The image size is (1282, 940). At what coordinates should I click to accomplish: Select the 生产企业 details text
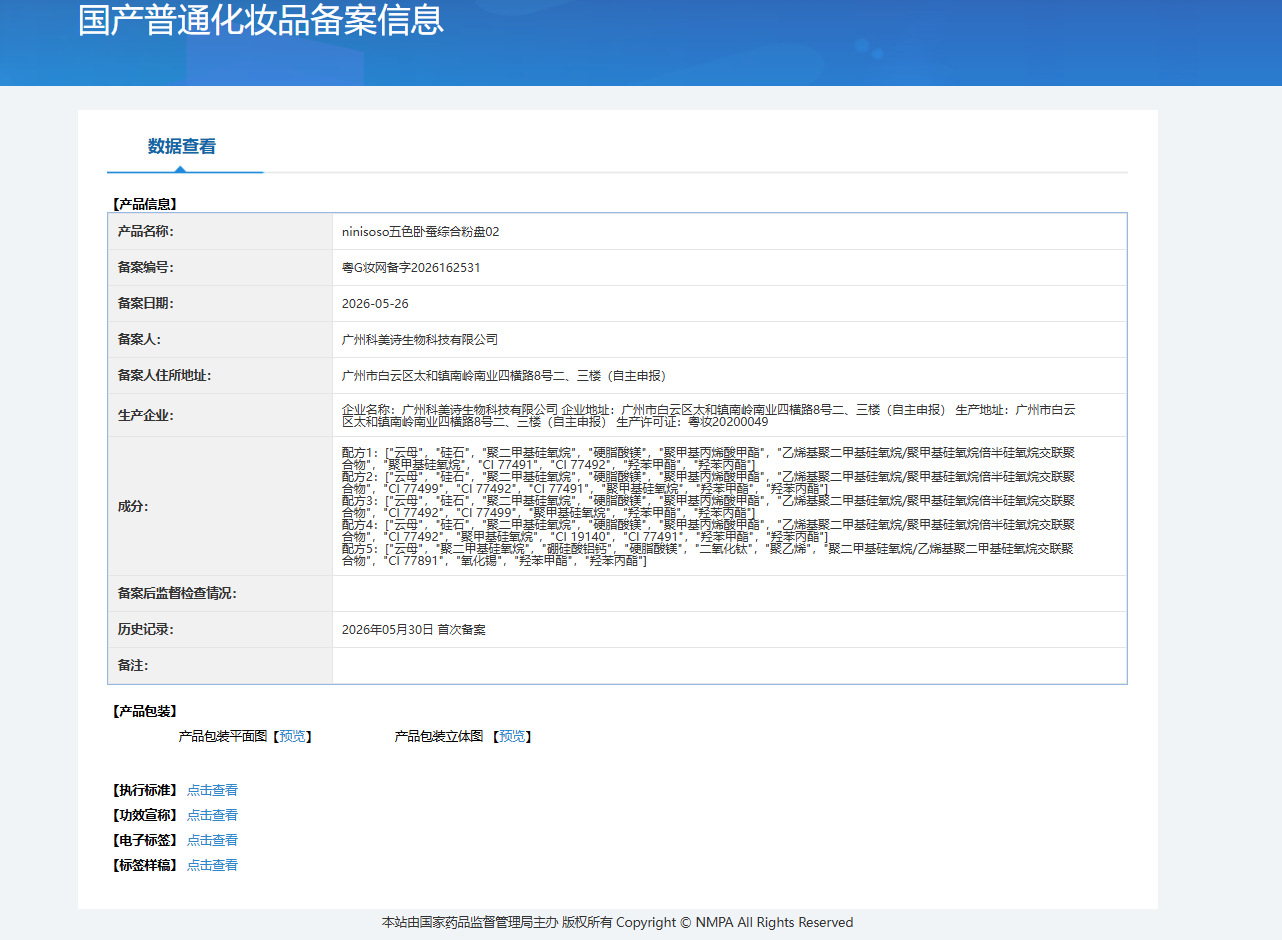click(709, 415)
